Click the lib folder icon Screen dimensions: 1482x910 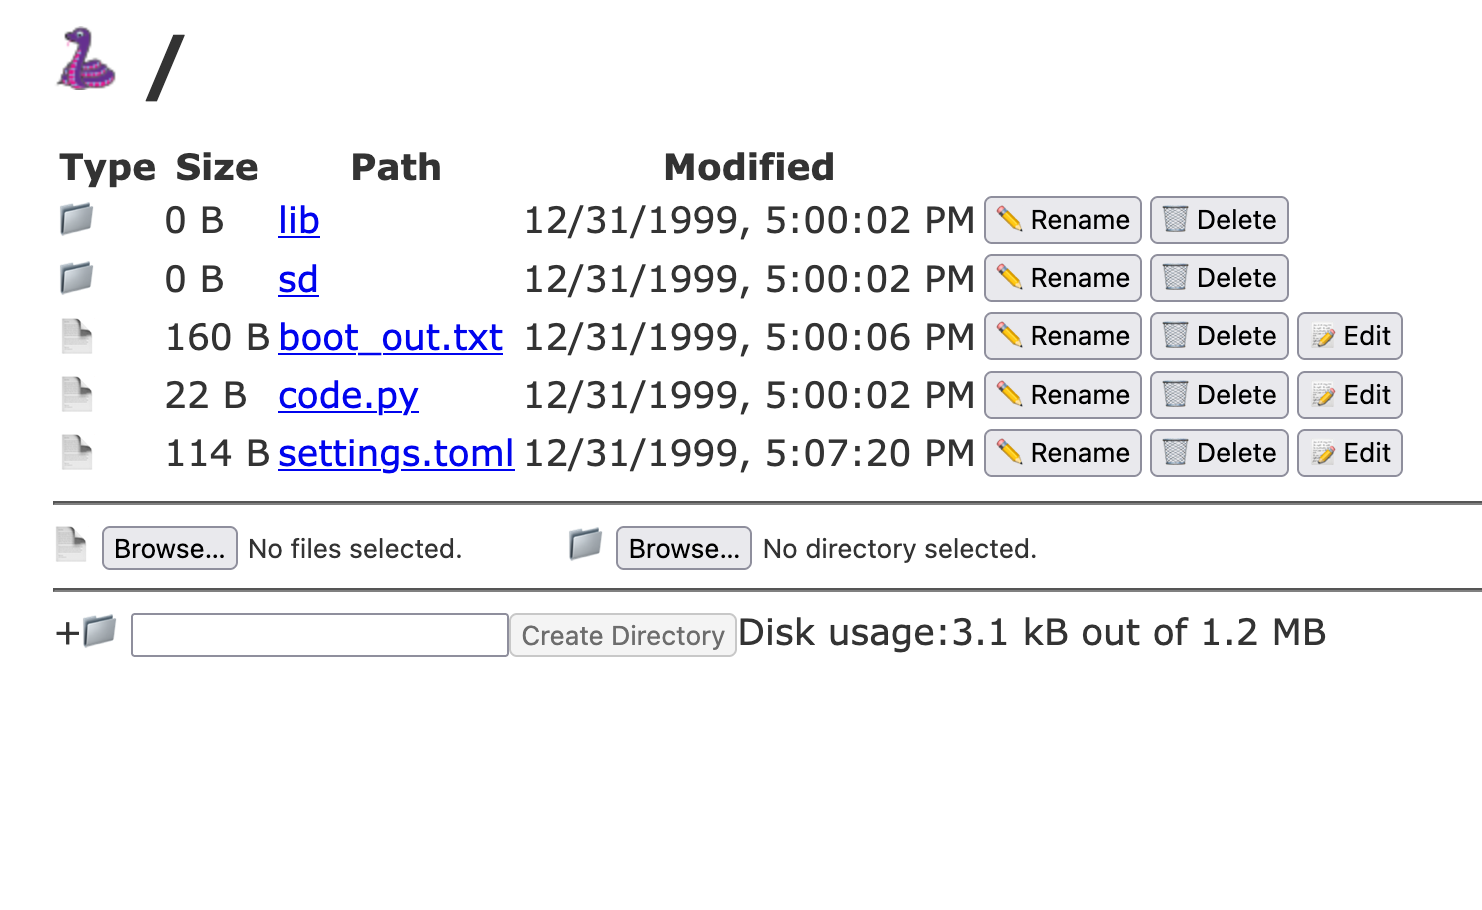(76, 219)
